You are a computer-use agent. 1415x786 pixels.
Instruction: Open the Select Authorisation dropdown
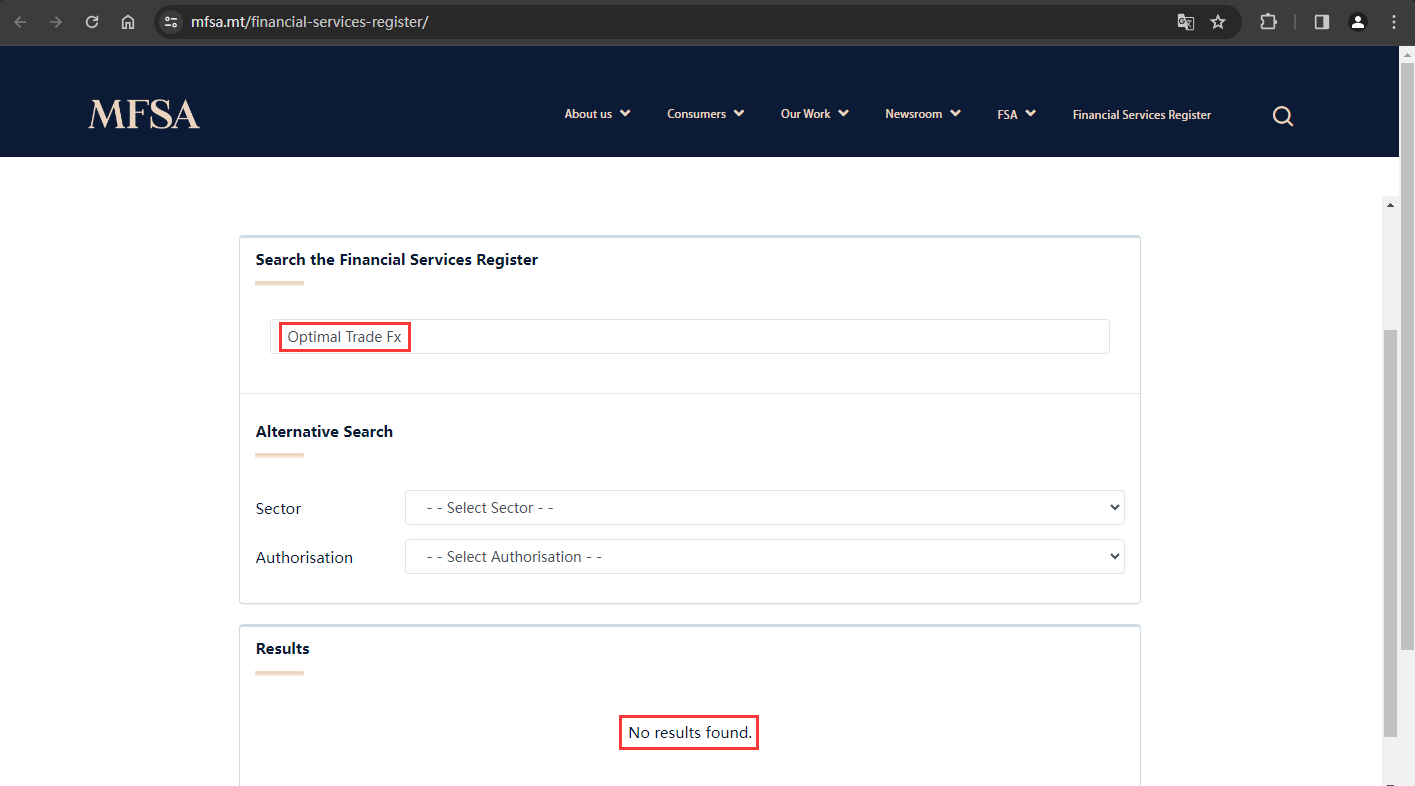click(x=765, y=557)
